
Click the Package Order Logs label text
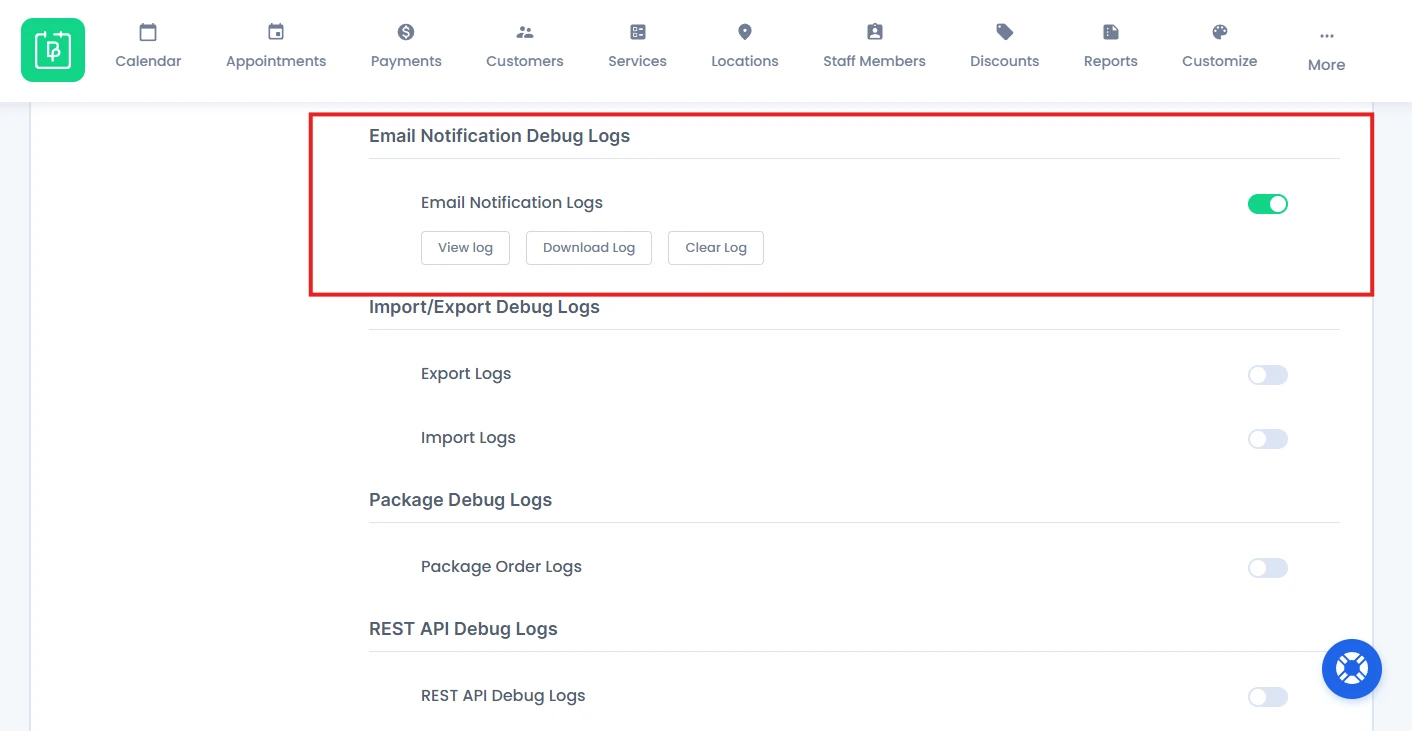coord(501,567)
